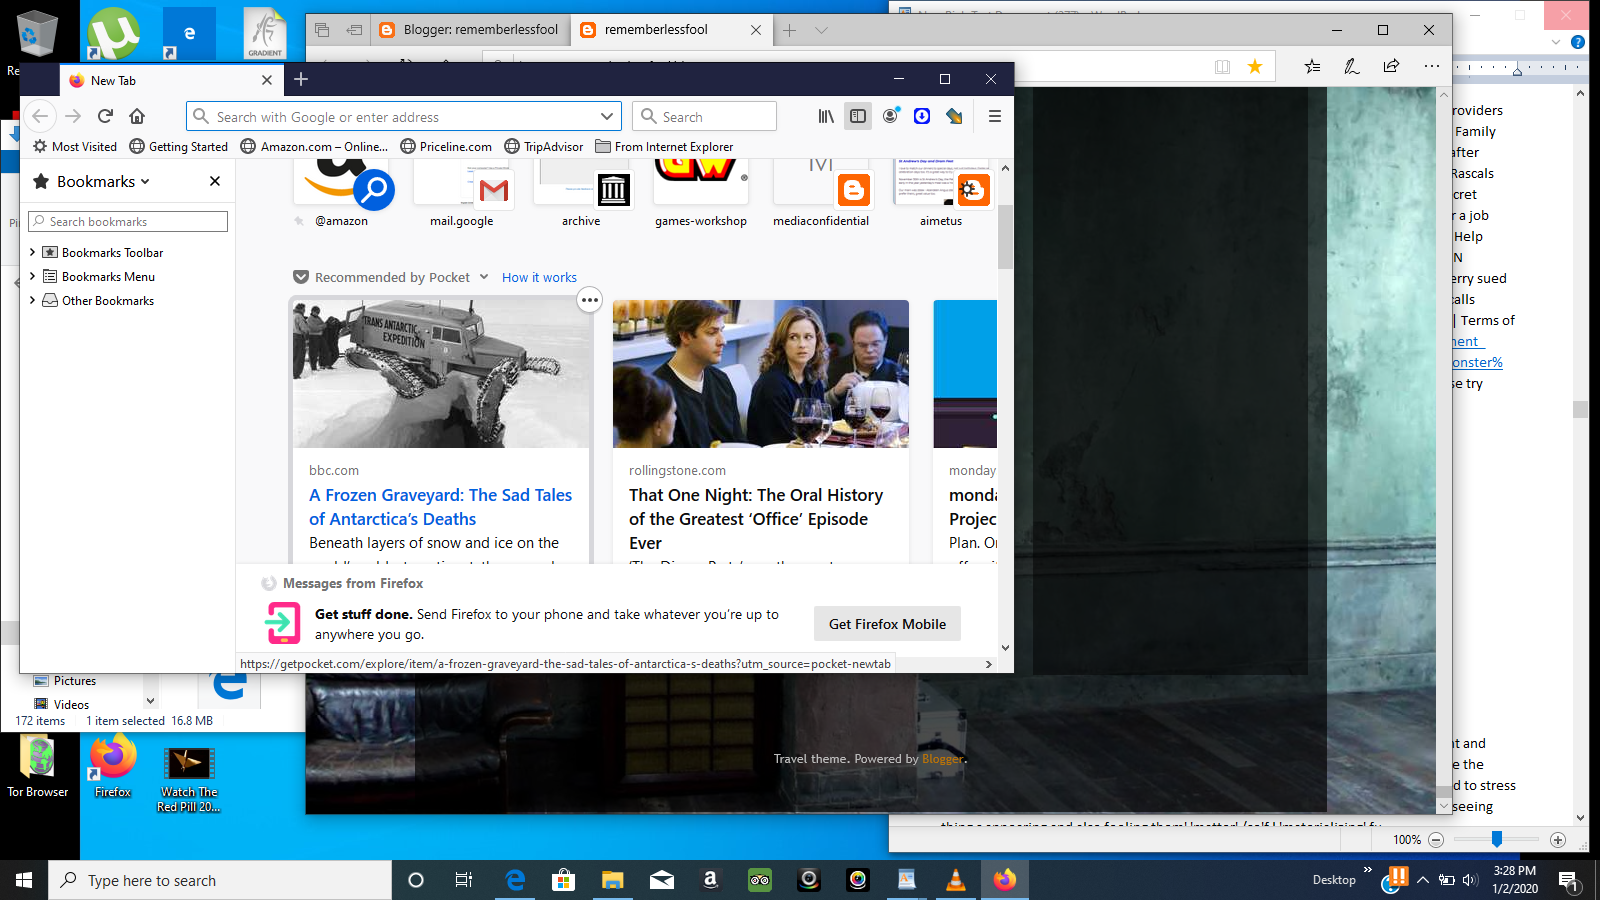Open the Amazon top site tile

tap(341, 194)
